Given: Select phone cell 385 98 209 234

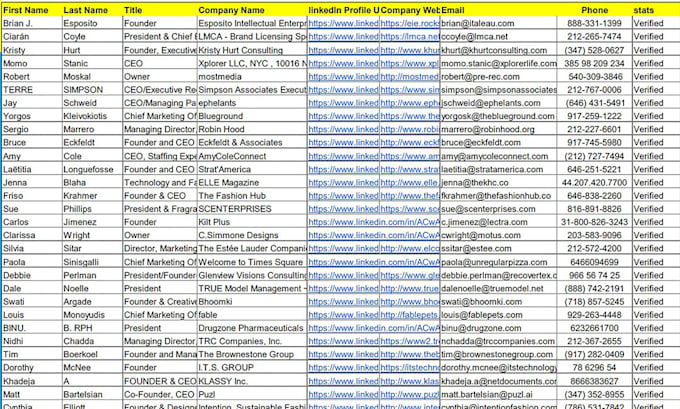Looking at the screenshot, I should coord(594,63).
